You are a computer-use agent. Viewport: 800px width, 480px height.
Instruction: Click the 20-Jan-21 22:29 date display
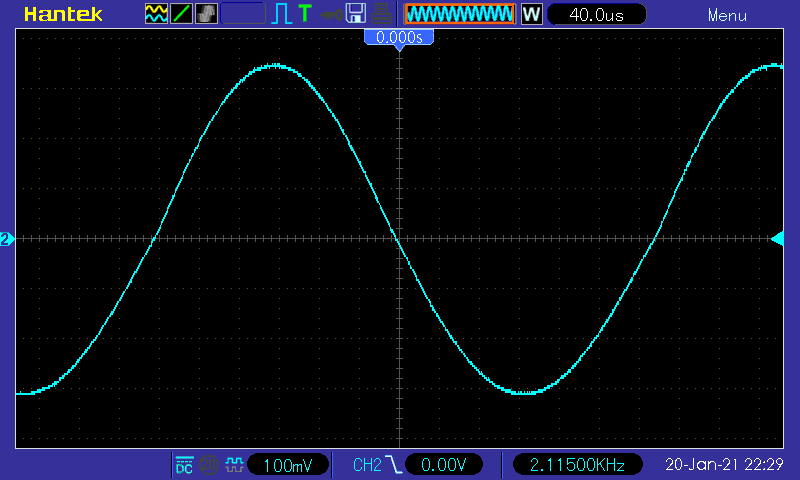tap(724, 464)
